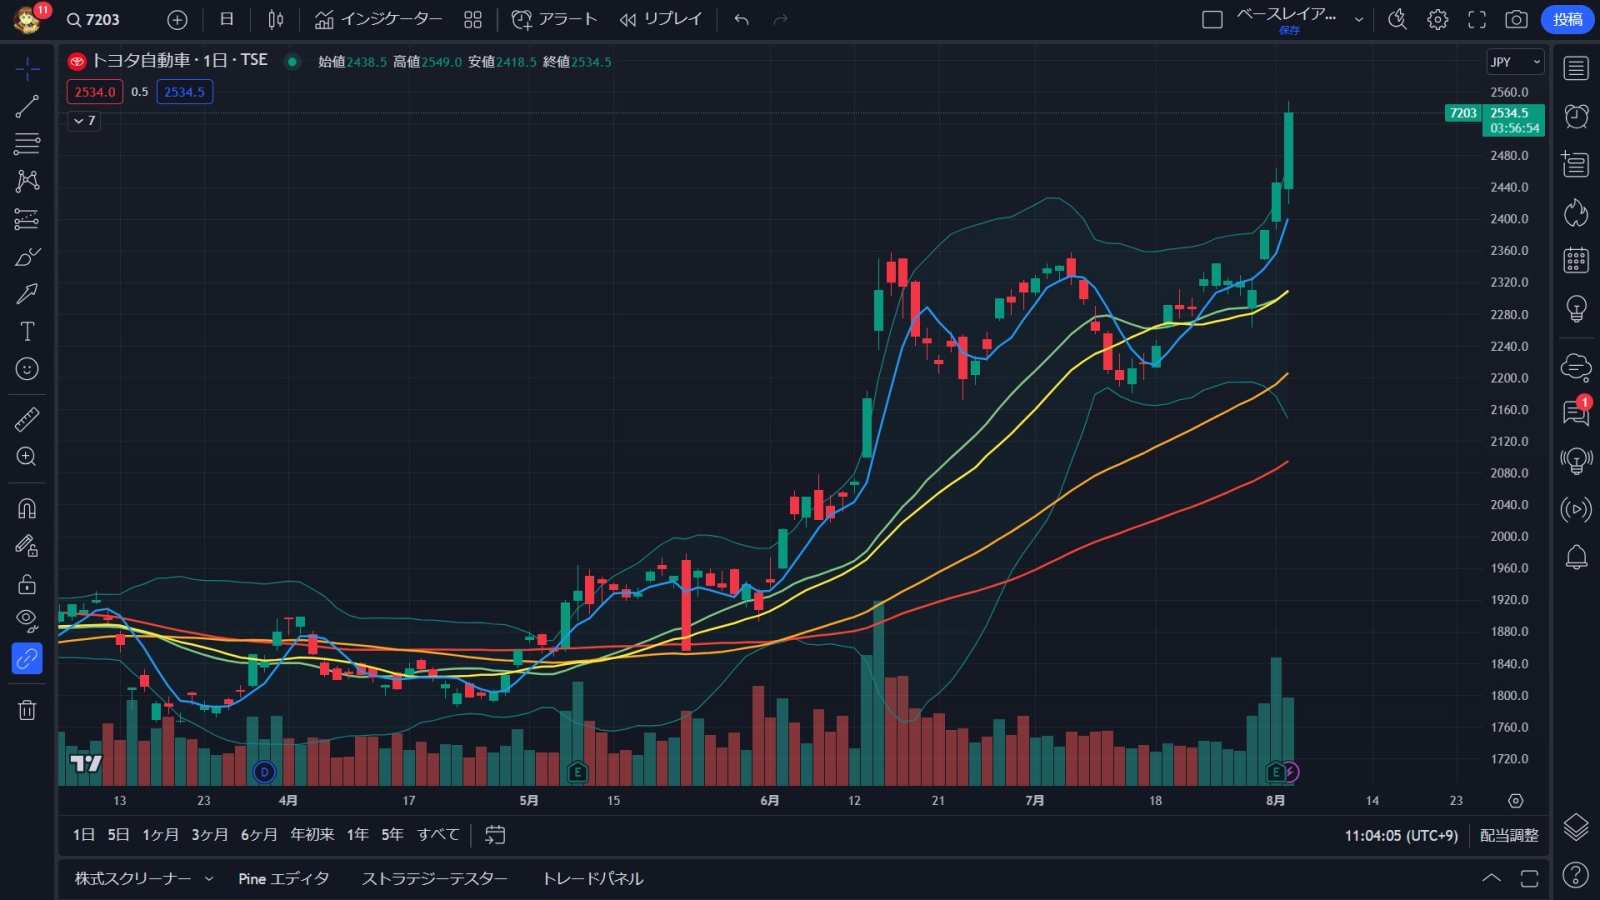Viewport: 1600px width, 900px height.
Task: Open the go to date calendar
Action: [495, 835]
